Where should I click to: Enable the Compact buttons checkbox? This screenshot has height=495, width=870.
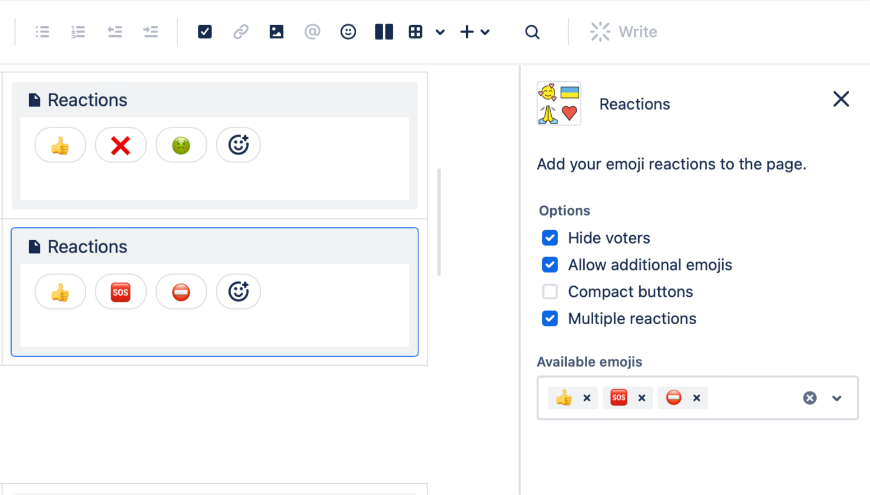(550, 292)
